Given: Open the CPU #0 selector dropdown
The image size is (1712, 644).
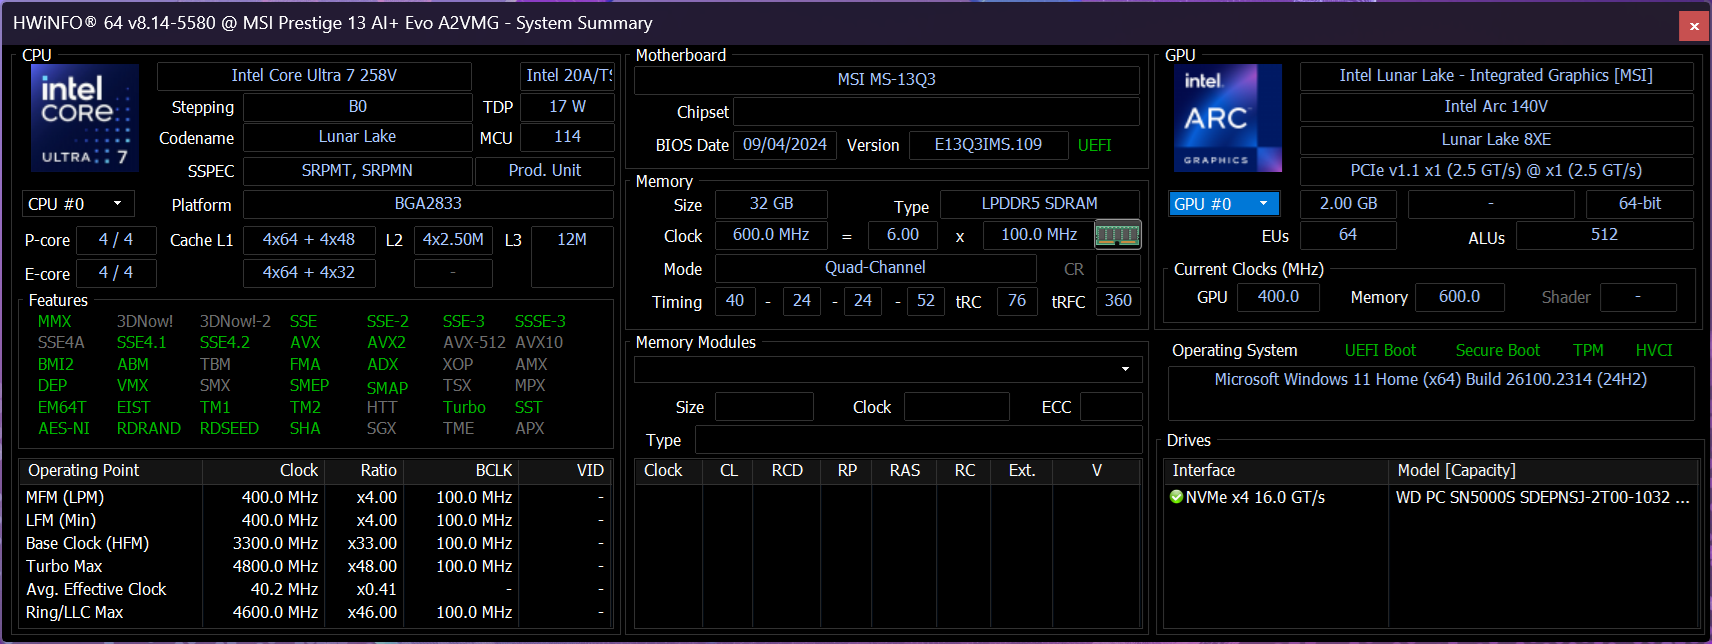Looking at the screenshot, I should [x=78, y=204].
